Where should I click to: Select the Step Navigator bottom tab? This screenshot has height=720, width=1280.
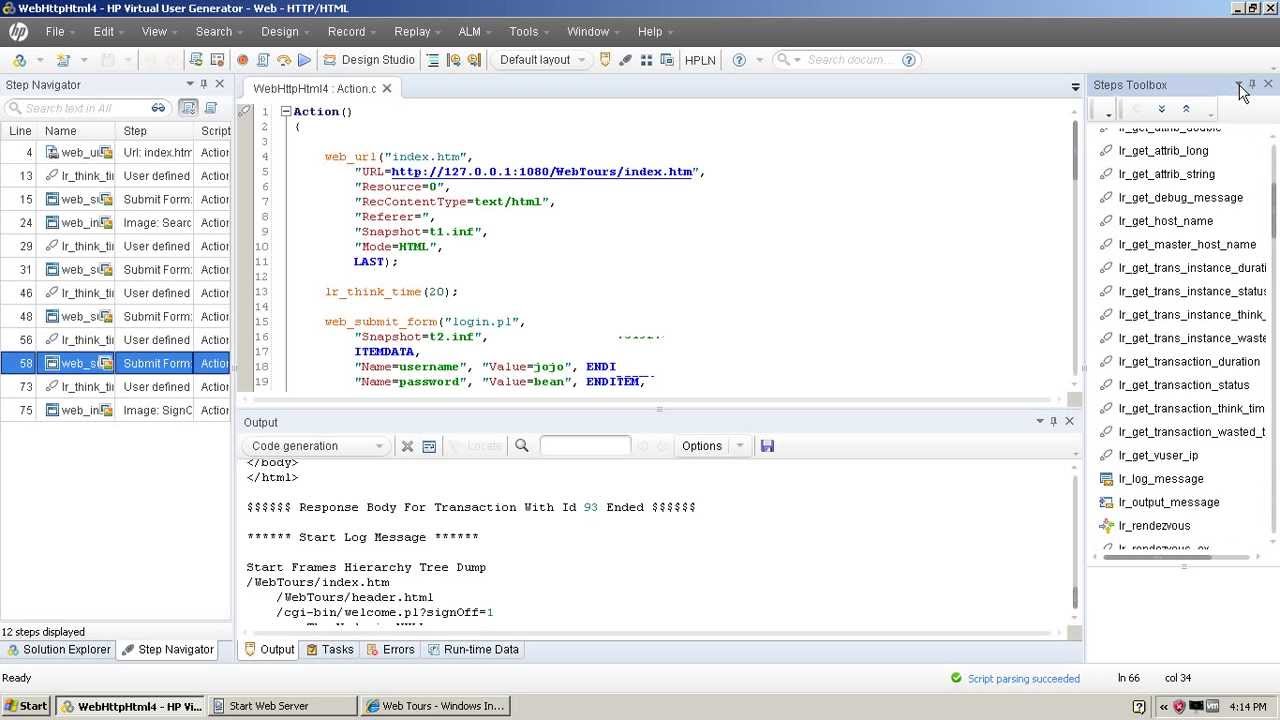pos(167,650)
